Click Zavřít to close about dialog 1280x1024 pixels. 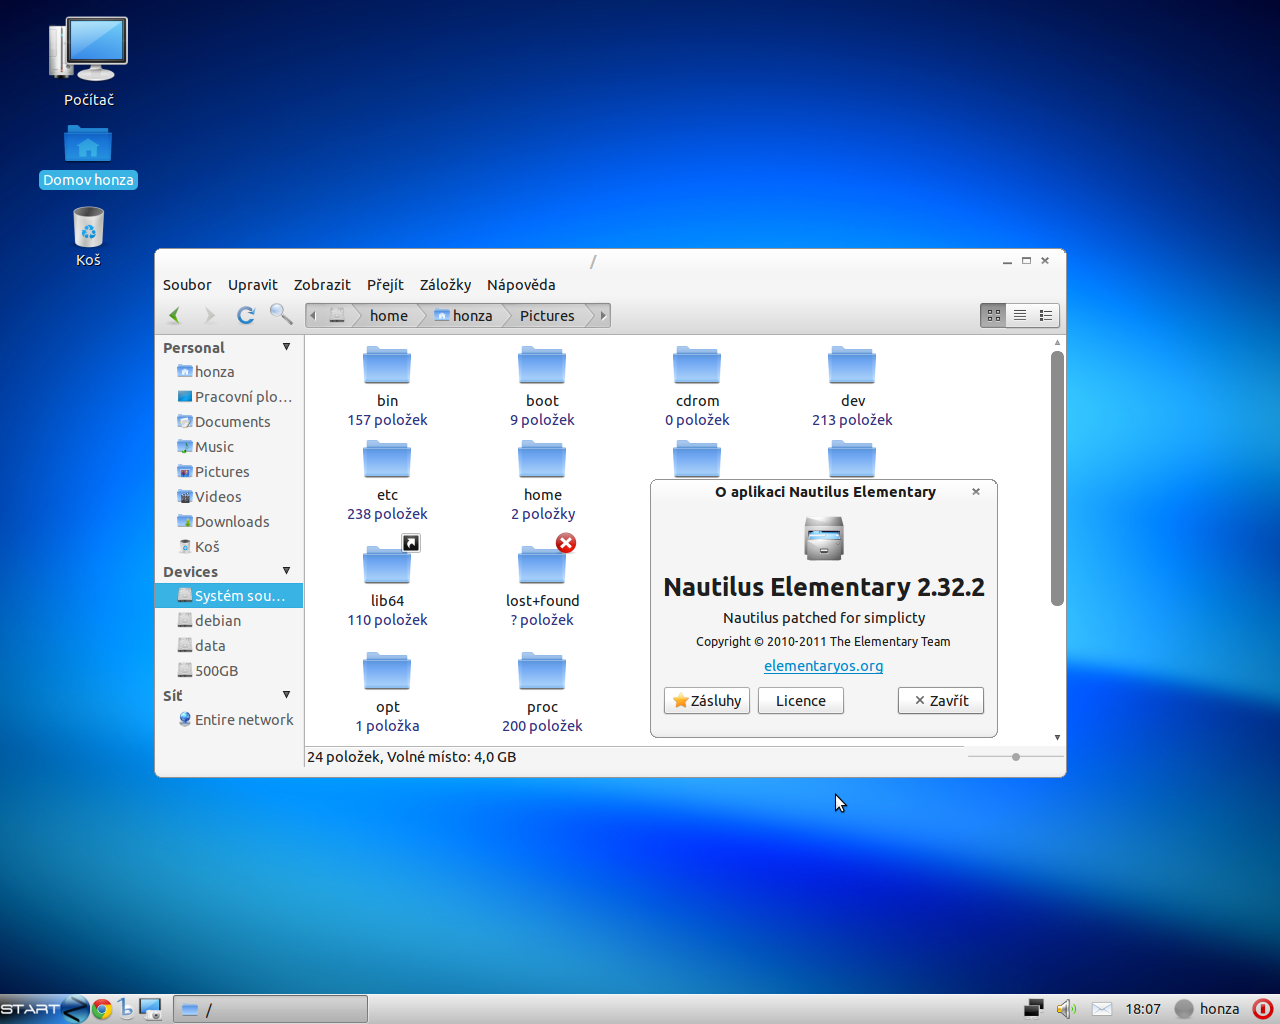[941, 701]
